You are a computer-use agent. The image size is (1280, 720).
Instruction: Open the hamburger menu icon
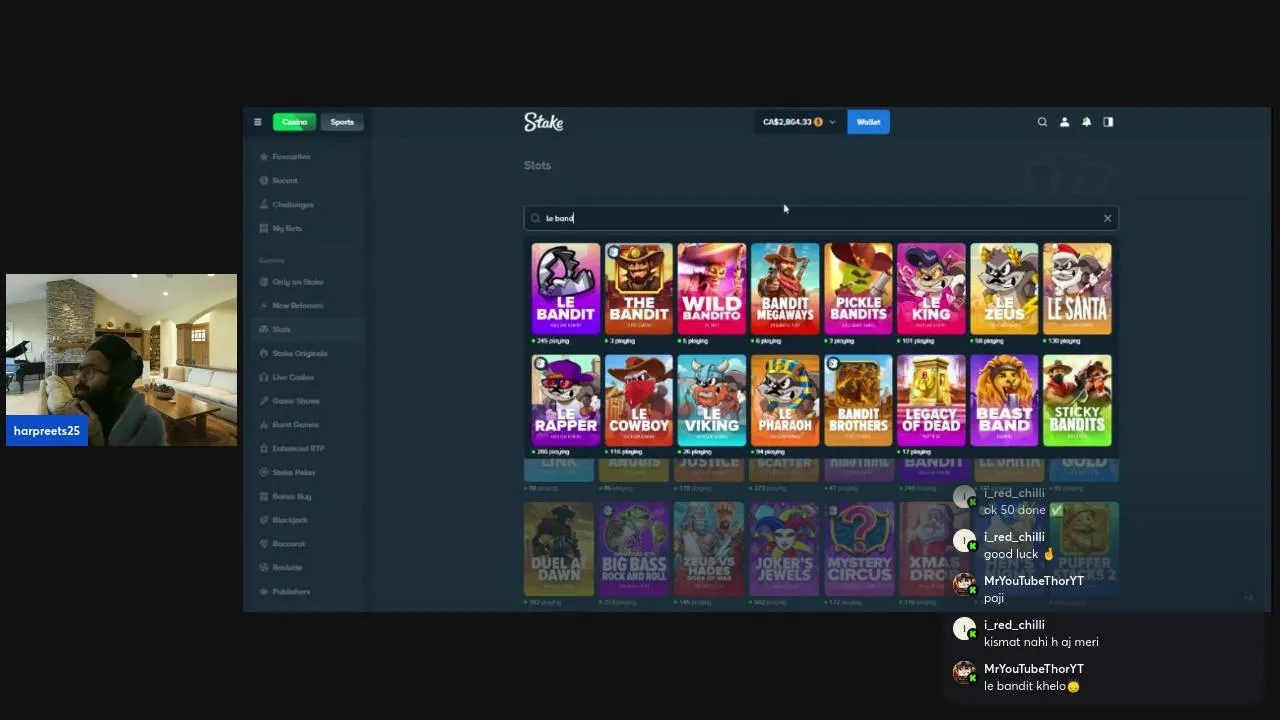[x=257, y=122]
